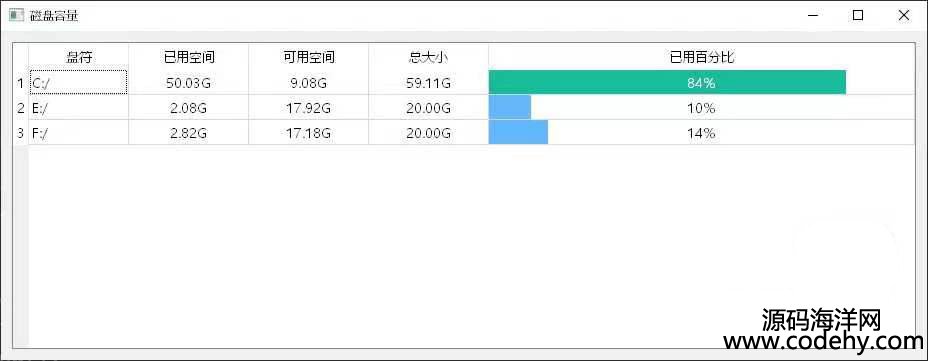928x361 pixels.
Task: Select row header number 2
Action: 21,108
